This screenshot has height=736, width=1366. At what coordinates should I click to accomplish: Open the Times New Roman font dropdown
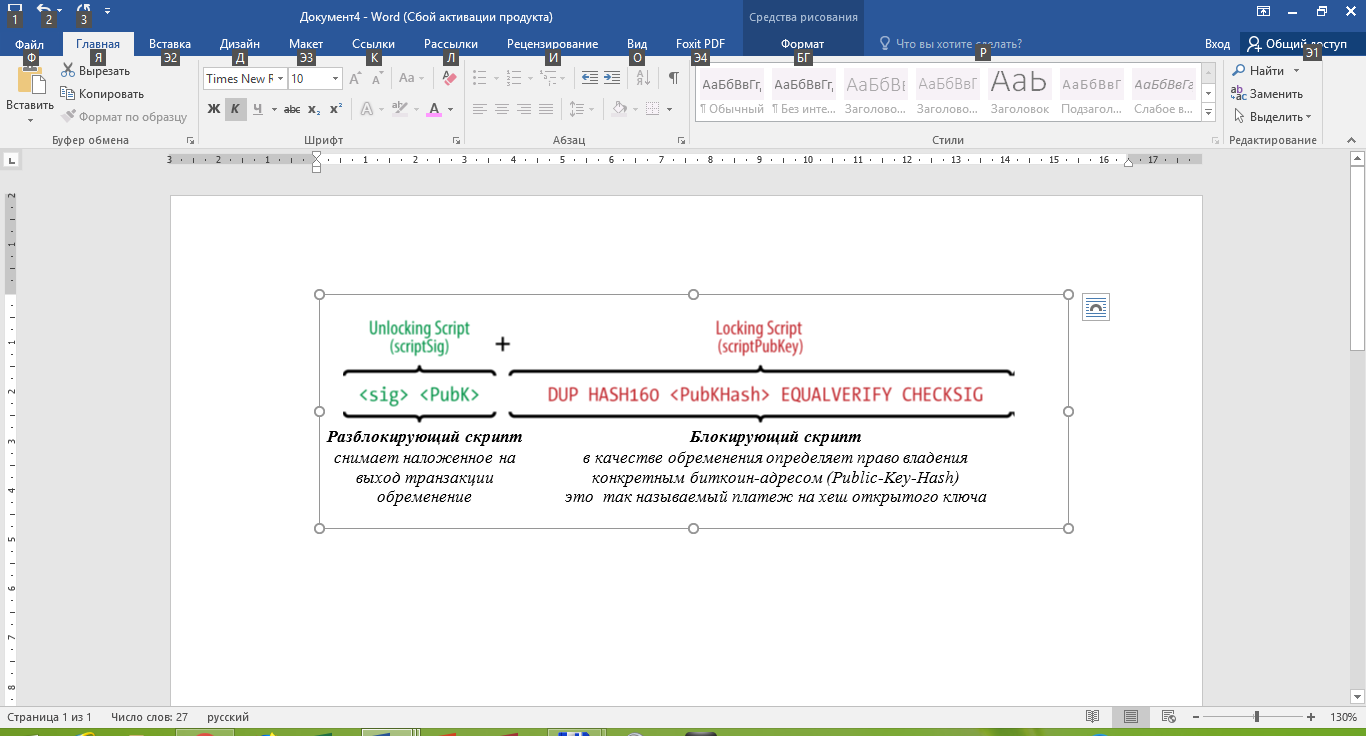pos(281,78)
